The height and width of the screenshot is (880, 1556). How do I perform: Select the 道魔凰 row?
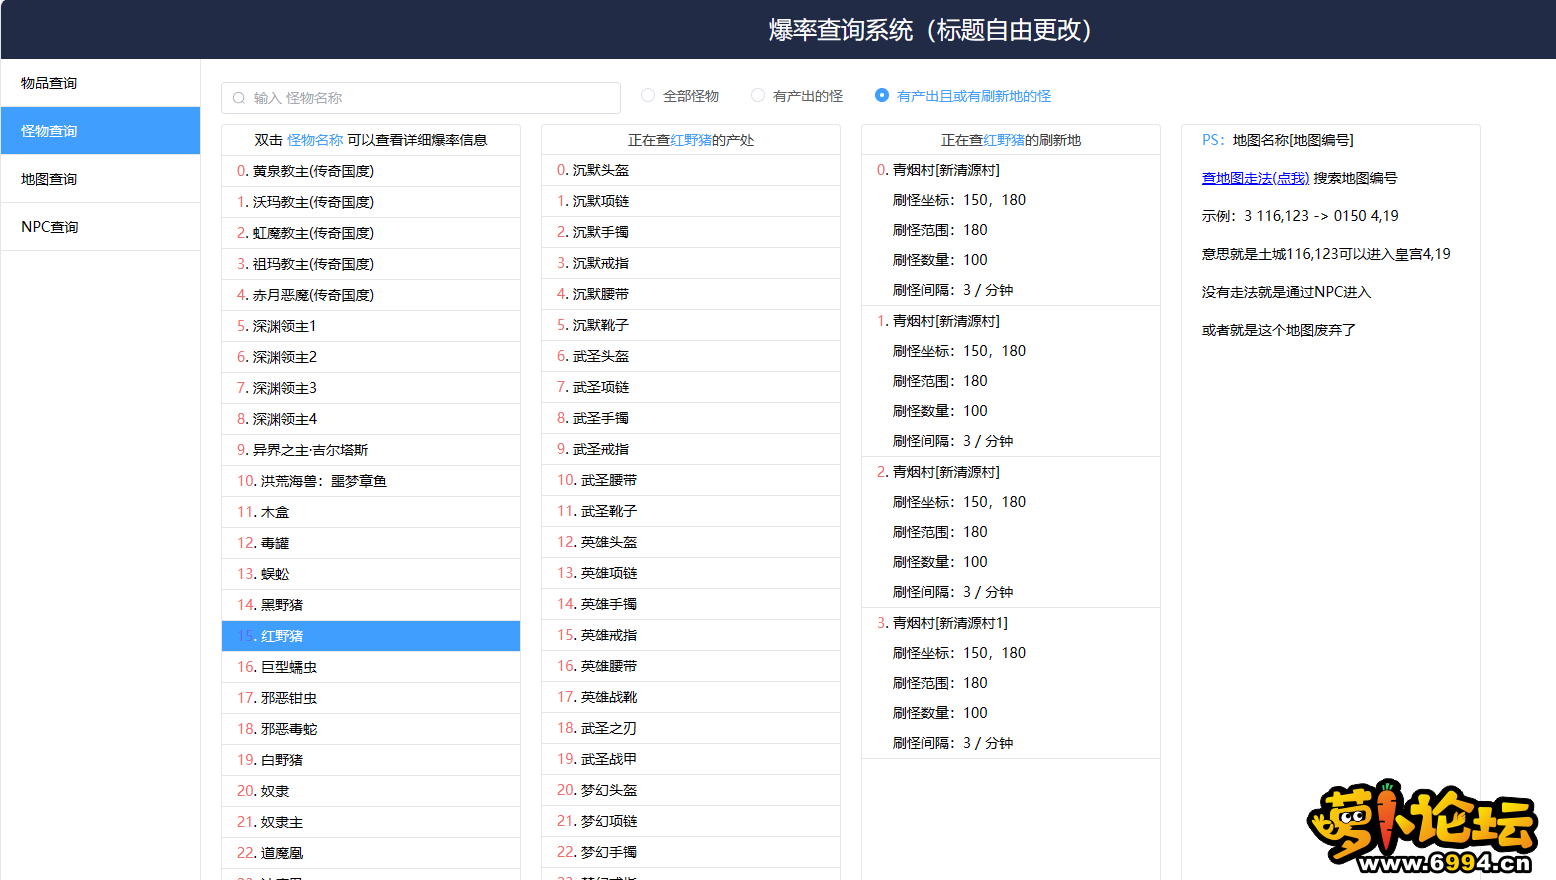point(371,853)
